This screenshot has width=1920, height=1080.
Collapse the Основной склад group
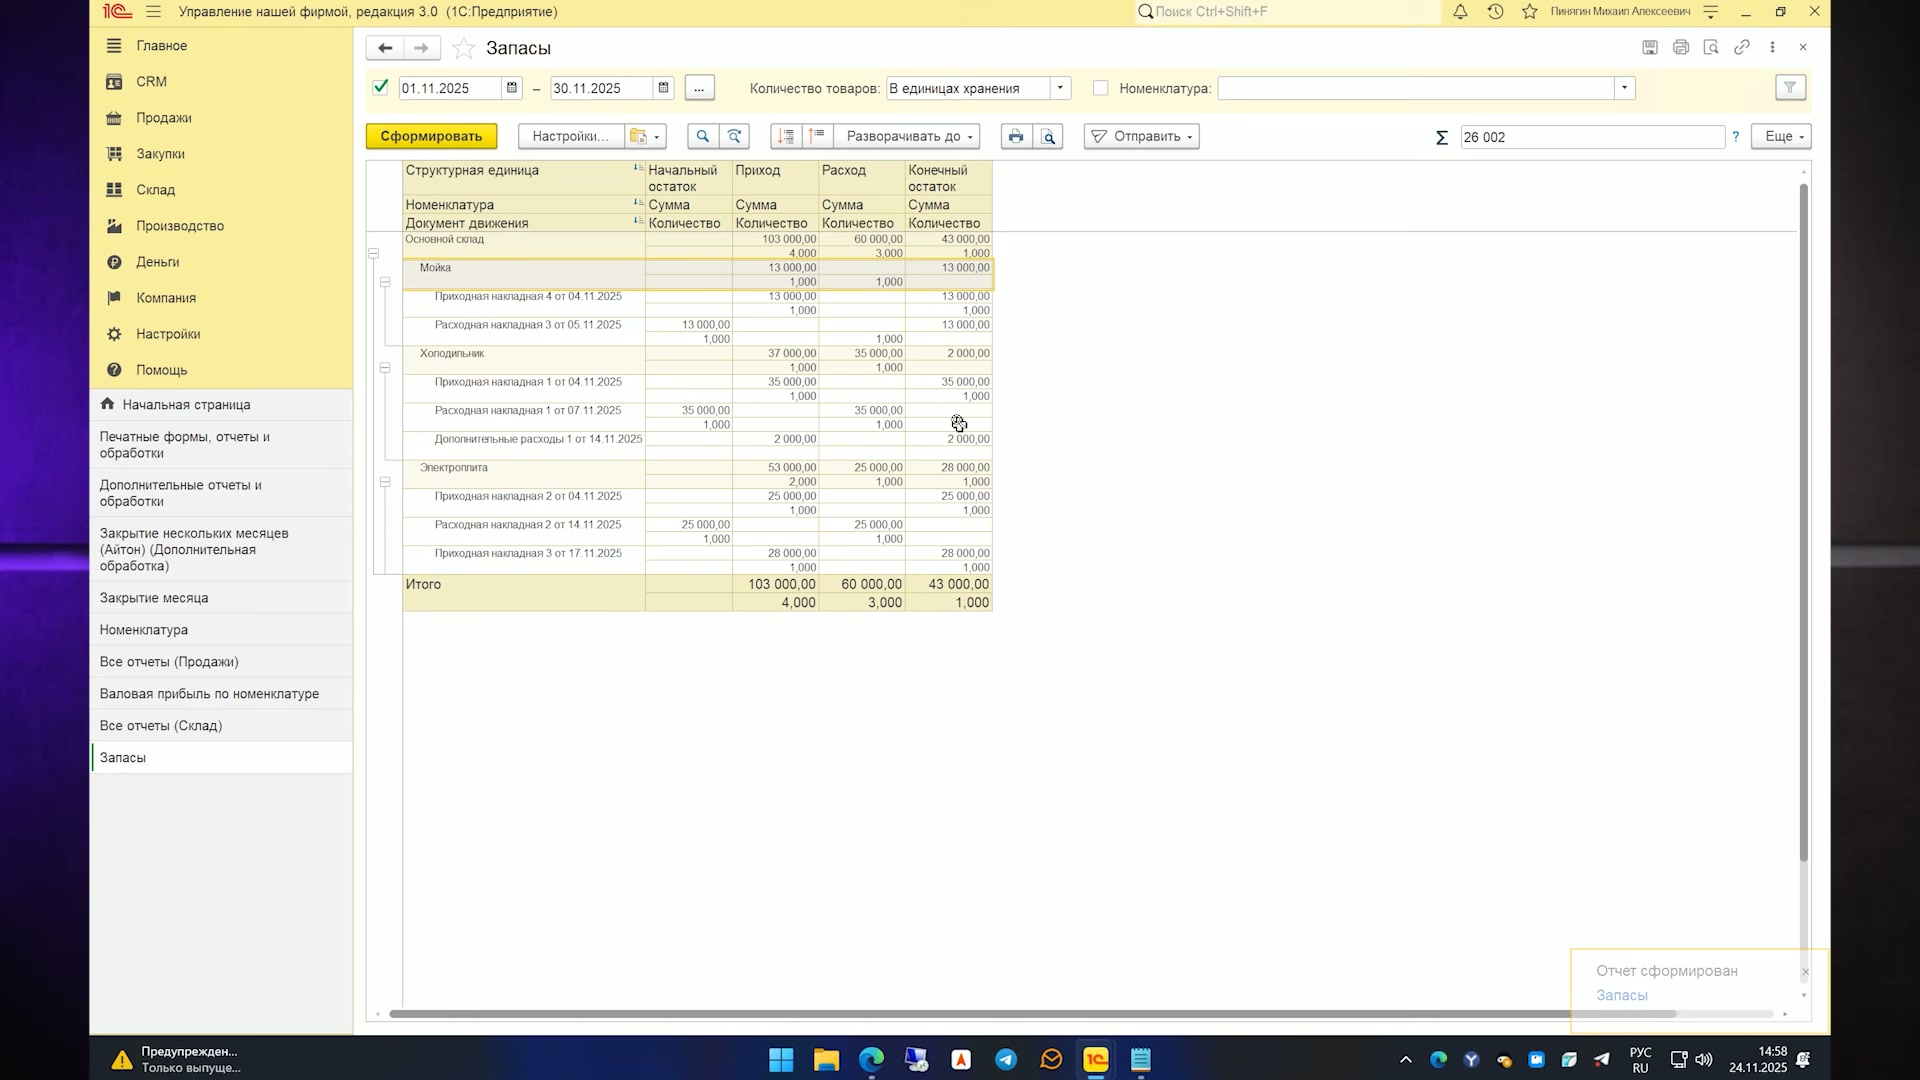[x=374, y=254]
